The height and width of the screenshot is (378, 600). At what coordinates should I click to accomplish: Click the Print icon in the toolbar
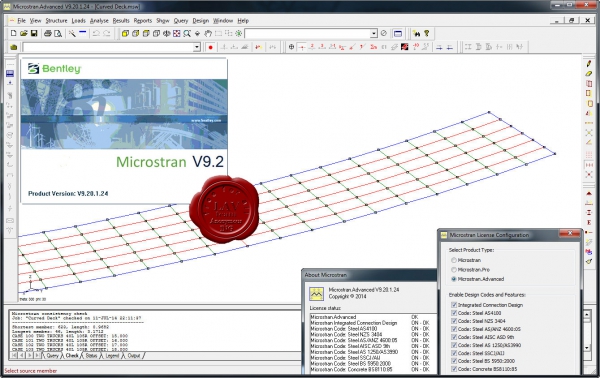click(x=48, y=34)
